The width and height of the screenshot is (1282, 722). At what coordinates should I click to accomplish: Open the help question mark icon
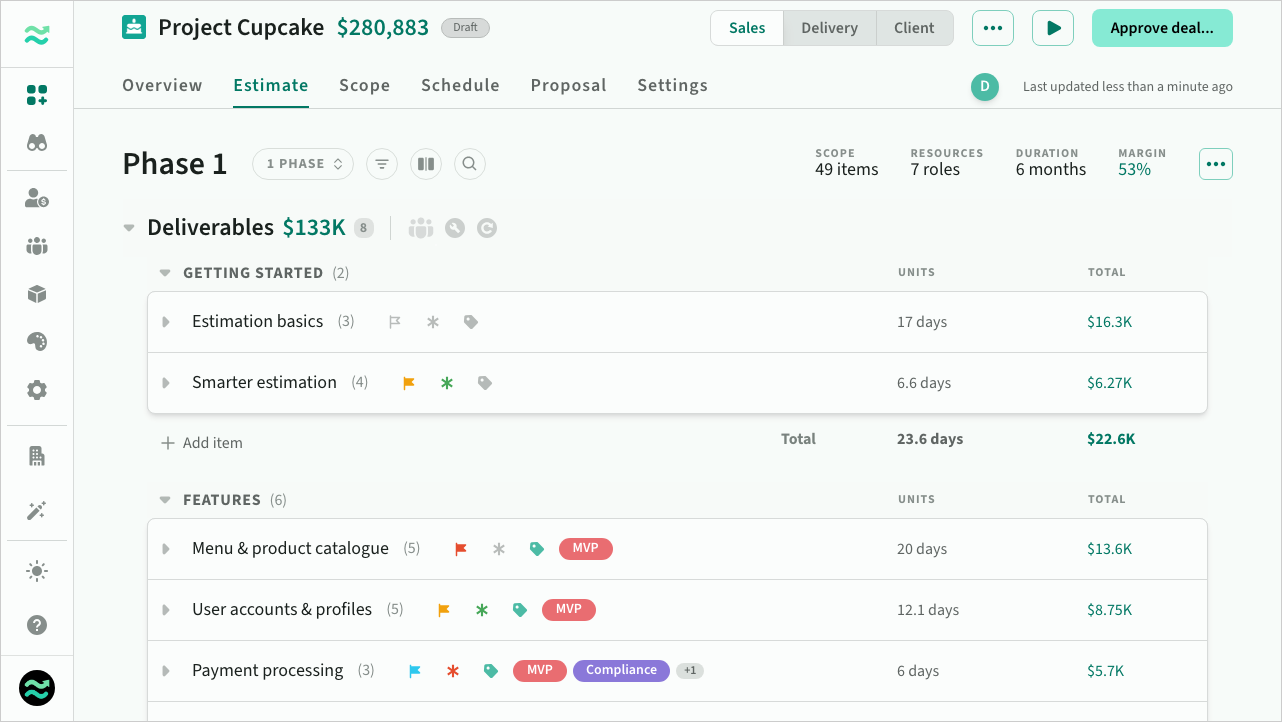pos(37,625)
